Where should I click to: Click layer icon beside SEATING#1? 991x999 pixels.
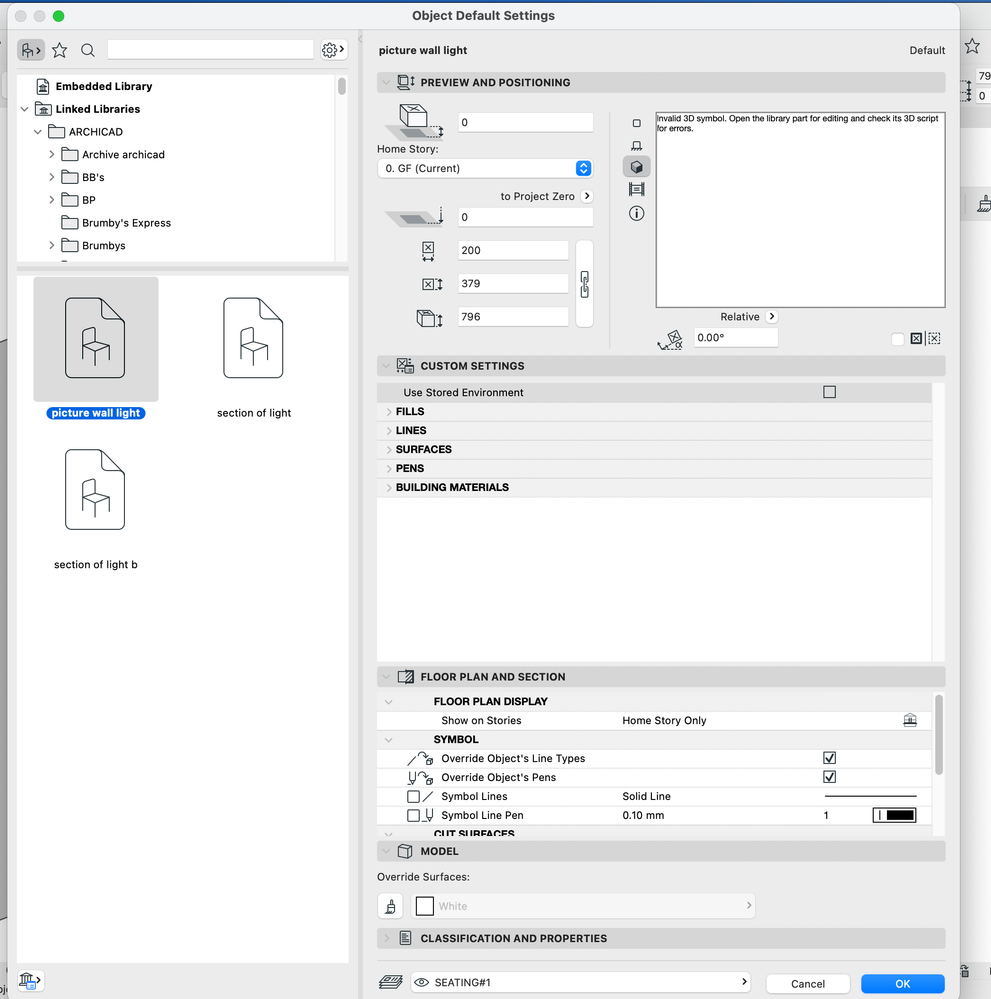391,982
